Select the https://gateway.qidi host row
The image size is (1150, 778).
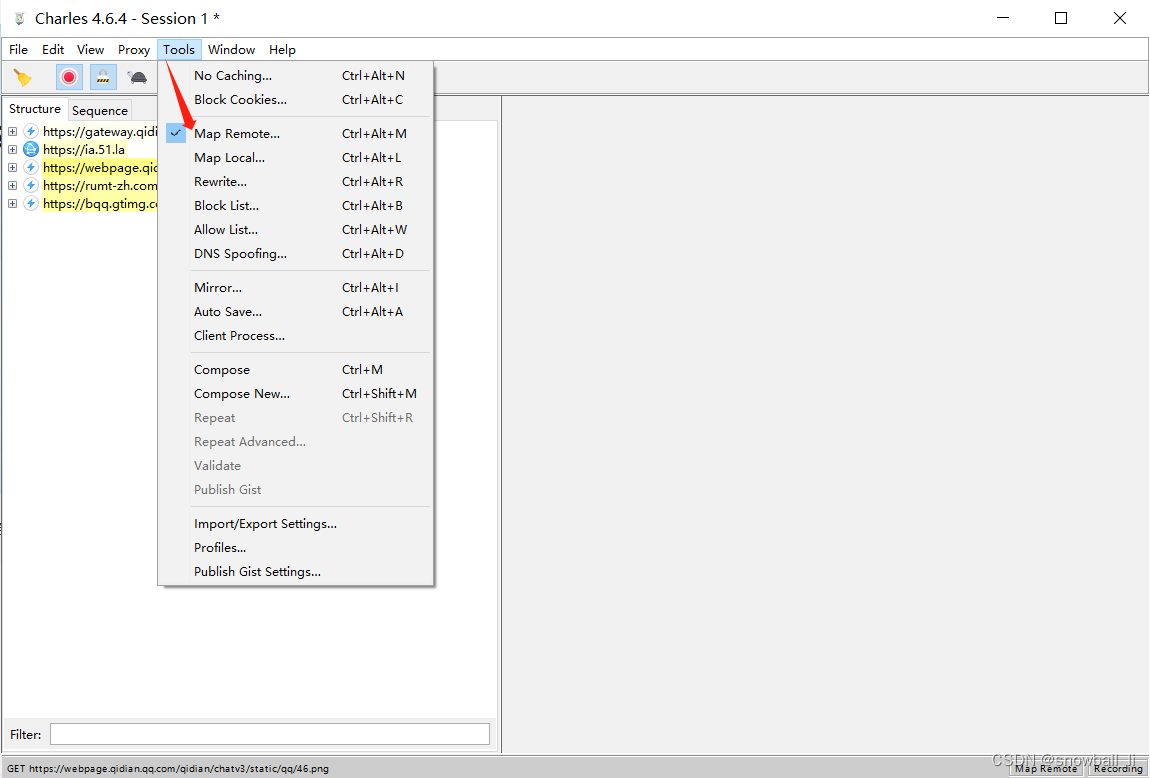(100, 131)
